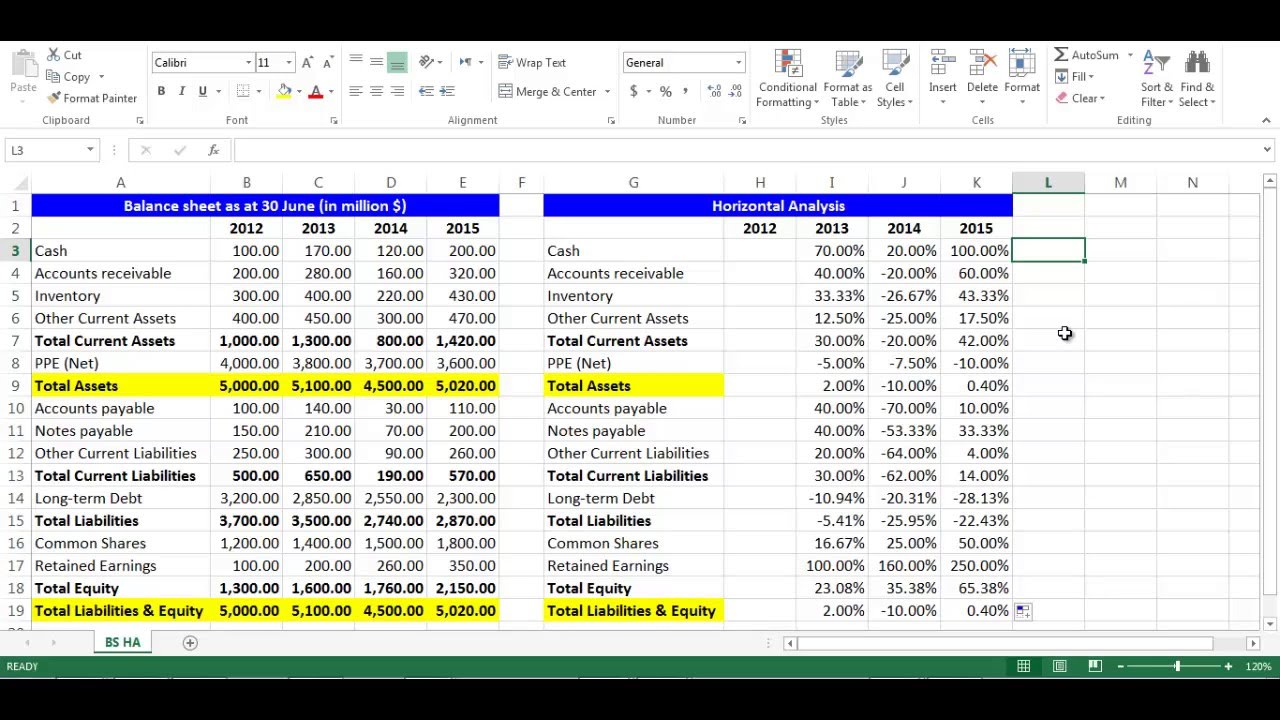Switch to Page Layout view in the status bar
This screenshot has height=720, width=1280.
[1060, 666]
